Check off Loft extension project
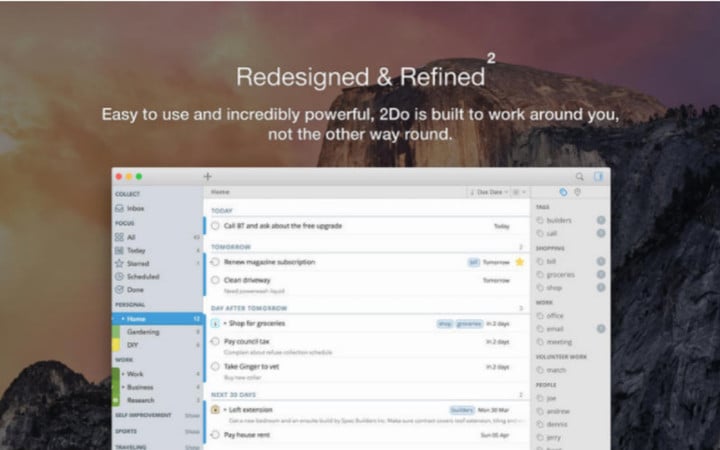This screenshot has height=450, width=720. 215,410
